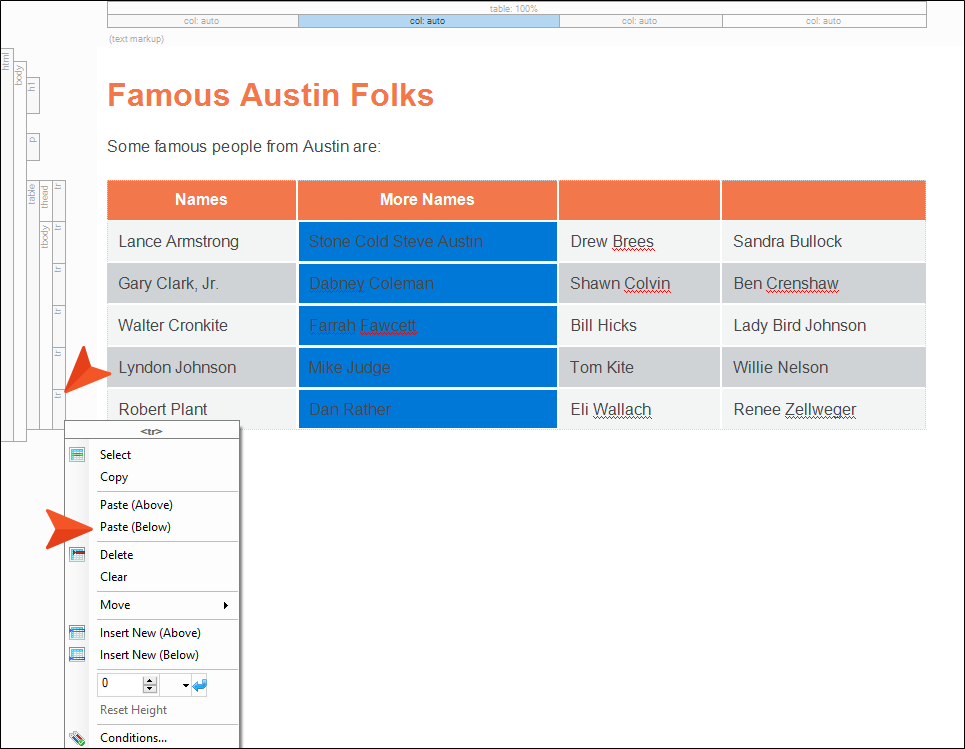Screen dimensions: 965x749
Task: Select the body structure bar
Action: tap(20, 251)
